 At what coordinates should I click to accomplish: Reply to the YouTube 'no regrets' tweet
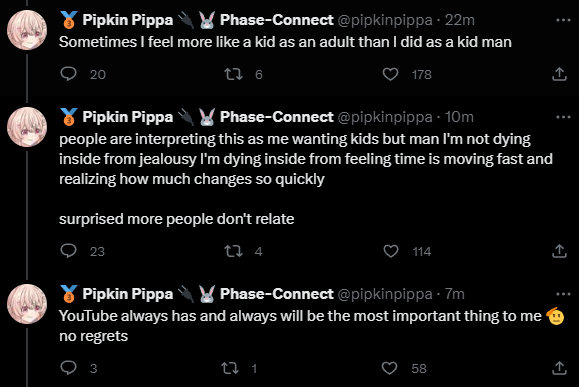(x=69, y=368)
